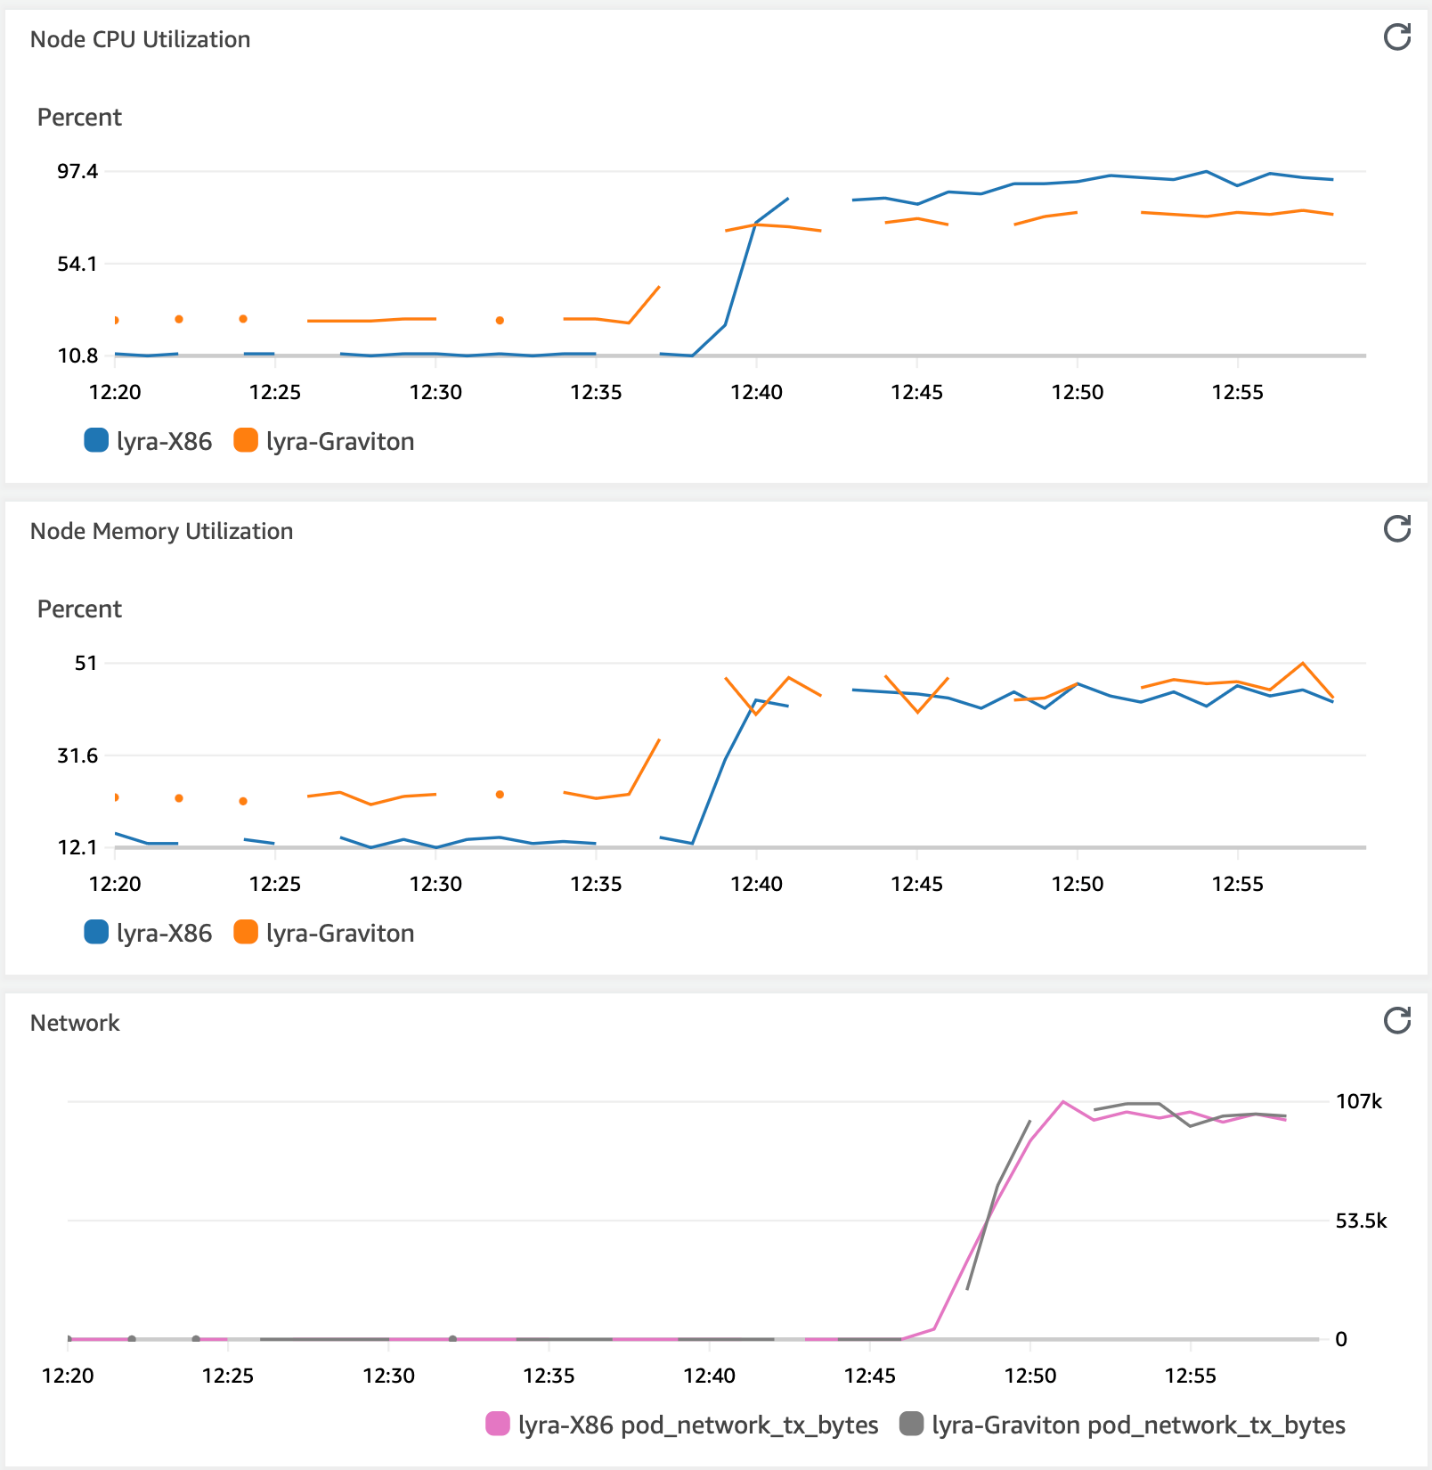The image size is (1432, 1470).
Task: Click the pink lyra-X86 pod_network_tx_bytes legend marker
Action: click(497, 1424)
